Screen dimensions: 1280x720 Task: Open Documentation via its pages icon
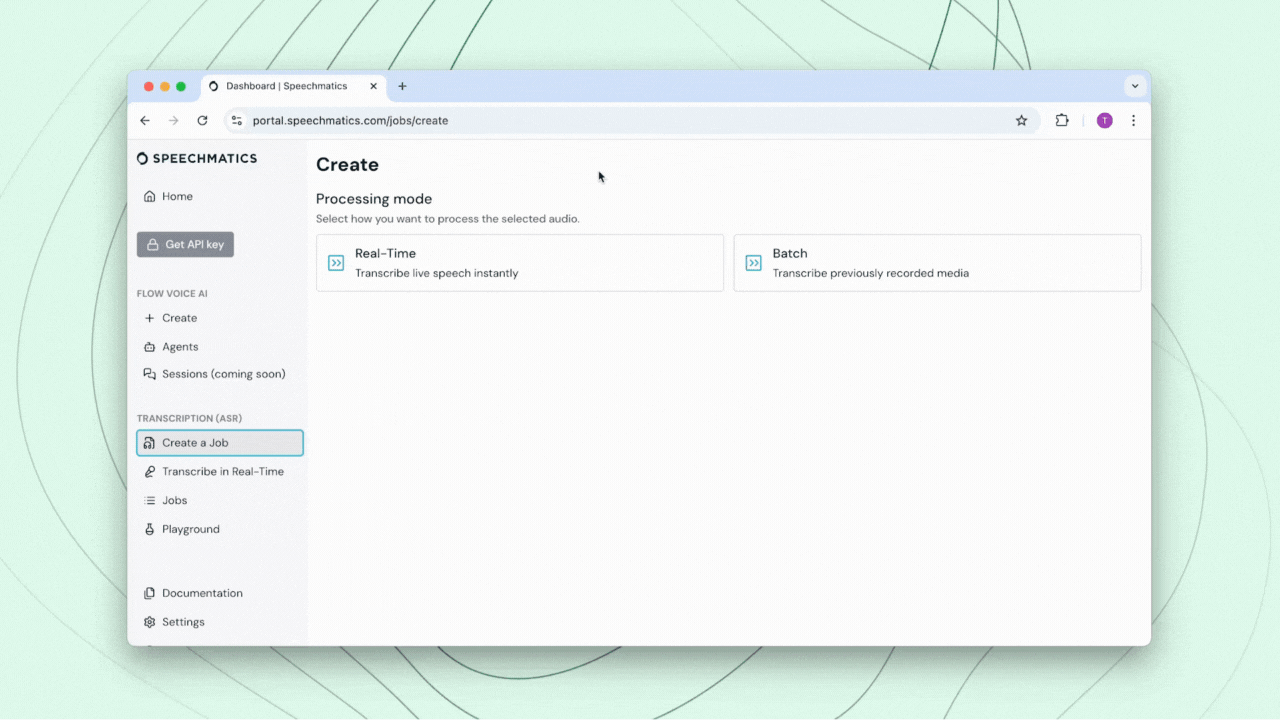coord(150,593)
